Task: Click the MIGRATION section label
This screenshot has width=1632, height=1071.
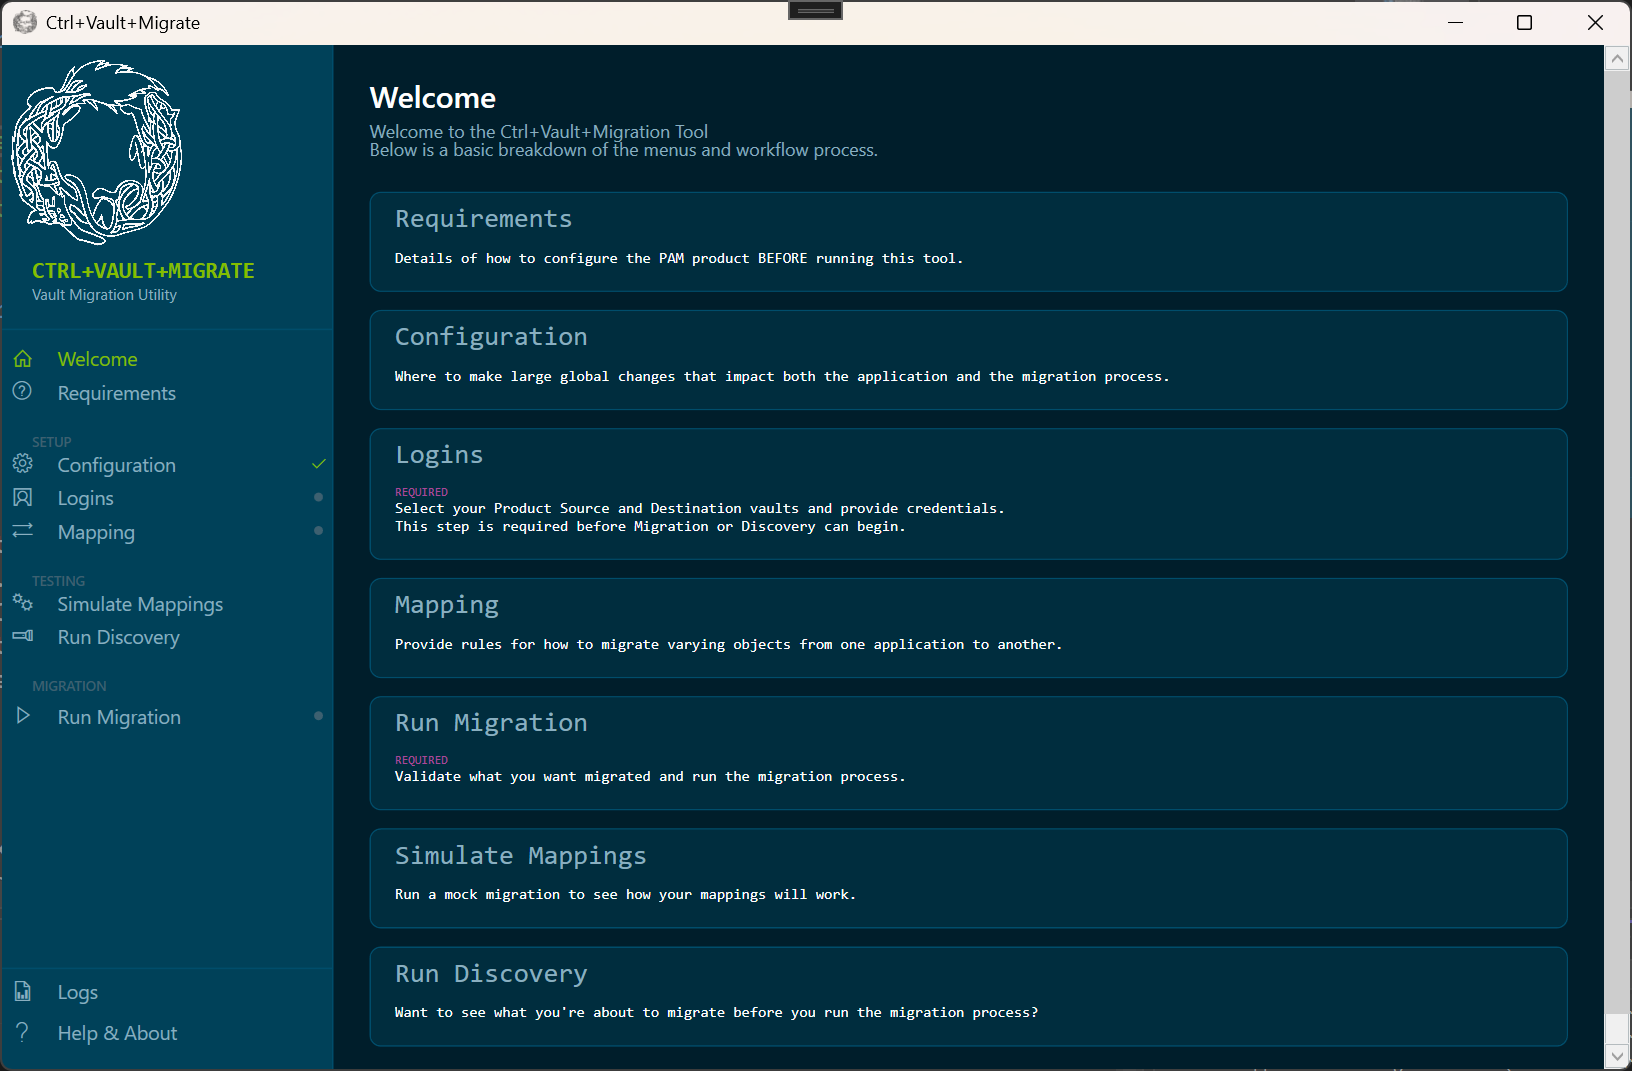Action: pyautogui.click(x=69, y=686)
